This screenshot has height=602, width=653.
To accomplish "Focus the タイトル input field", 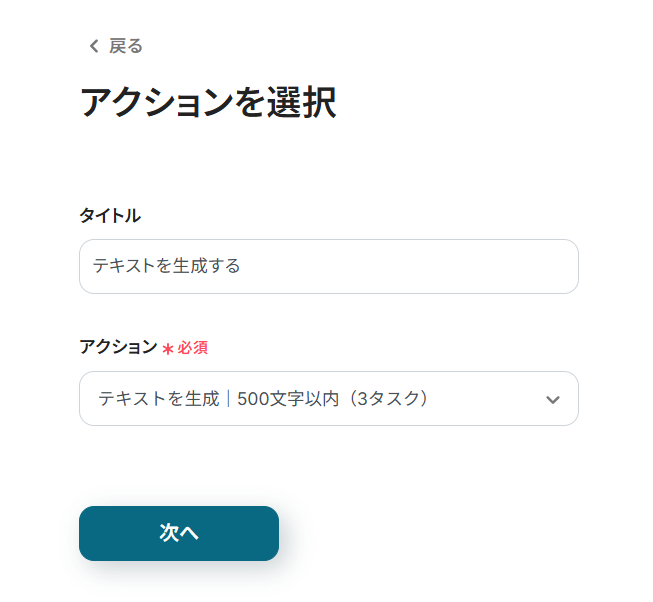I will (x=328, y=267).
